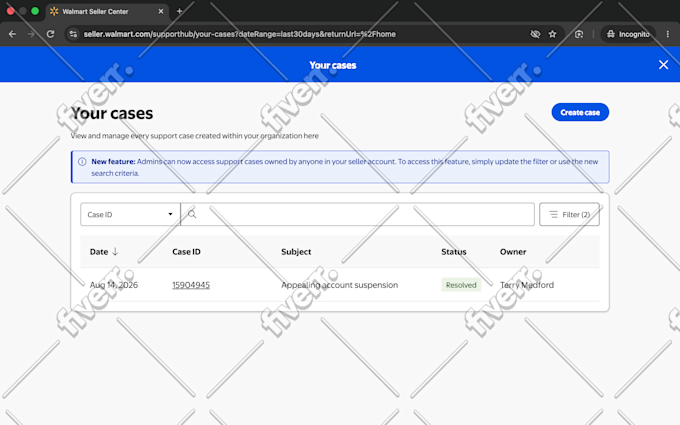Open the Chrome three-dot menu
This screenshot has width=680, height=425.
pos(667,34)
